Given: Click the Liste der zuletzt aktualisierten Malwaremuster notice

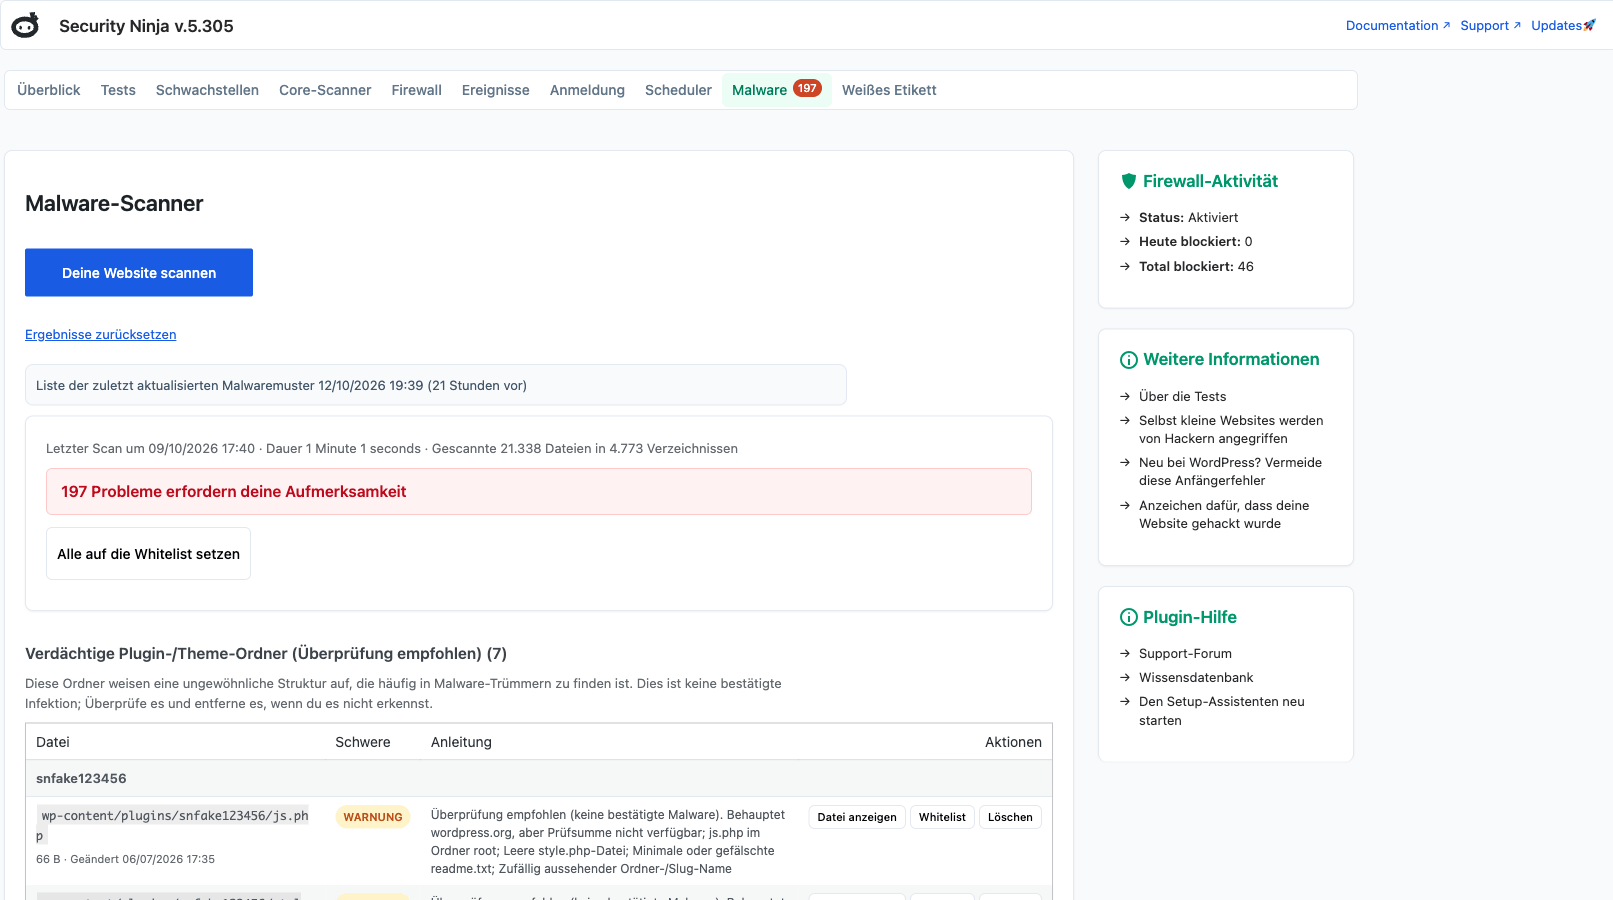Looking at the screenshot, I should [436, 385].
